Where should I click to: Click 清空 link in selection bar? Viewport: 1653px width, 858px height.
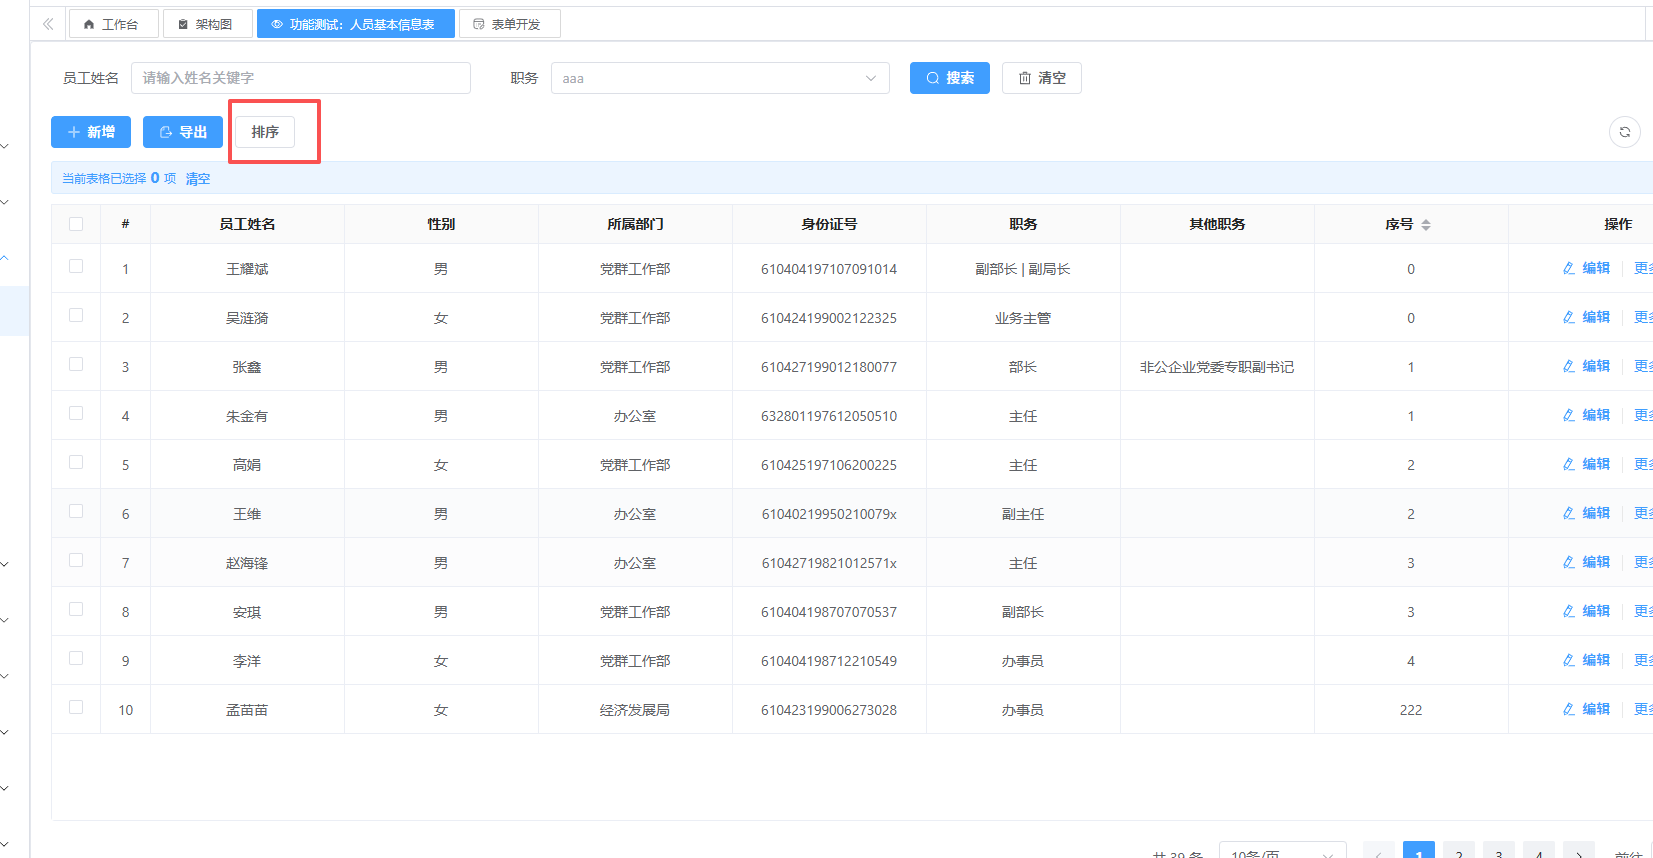(x=198, y=179)
